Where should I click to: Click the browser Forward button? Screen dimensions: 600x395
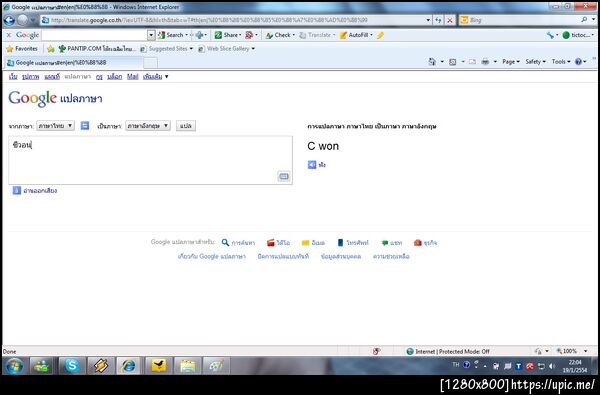click(x=23, y=20)
